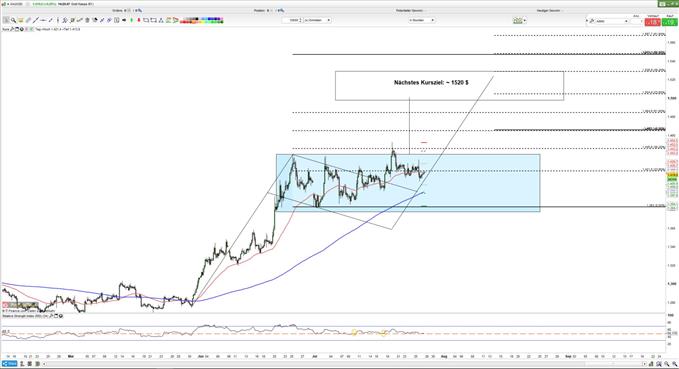
Task: Open RSI indicator settings wrench icon
Action: 51,316
